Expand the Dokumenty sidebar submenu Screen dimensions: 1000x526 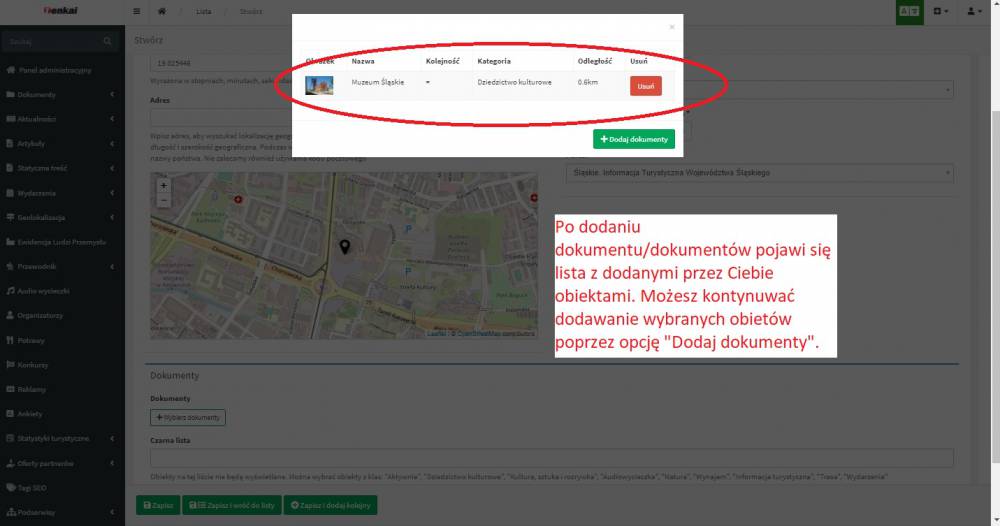(x=62, y=95)
